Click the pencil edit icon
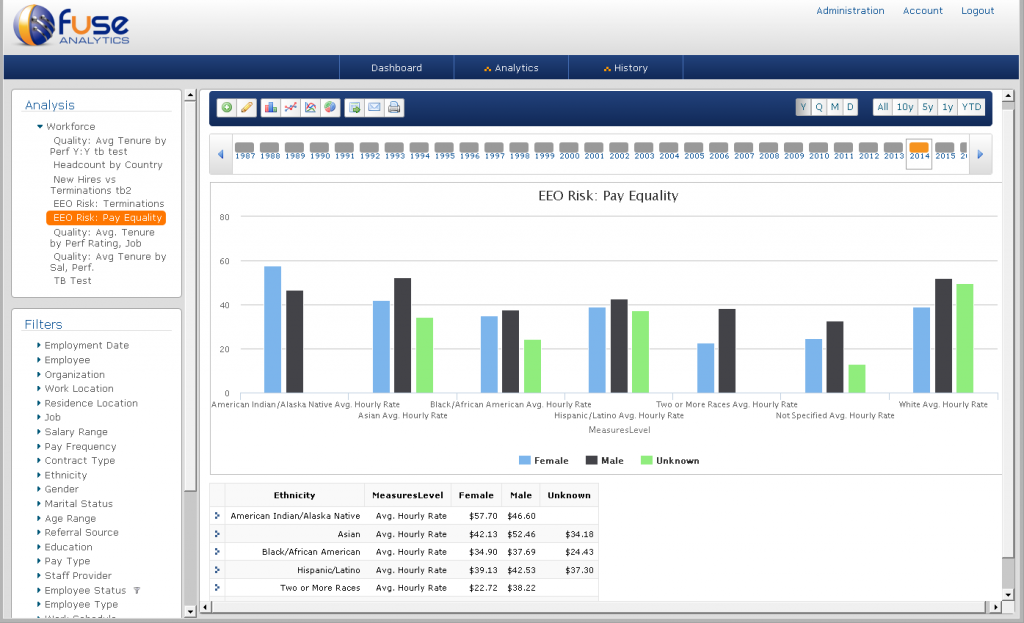 [247, 108]
